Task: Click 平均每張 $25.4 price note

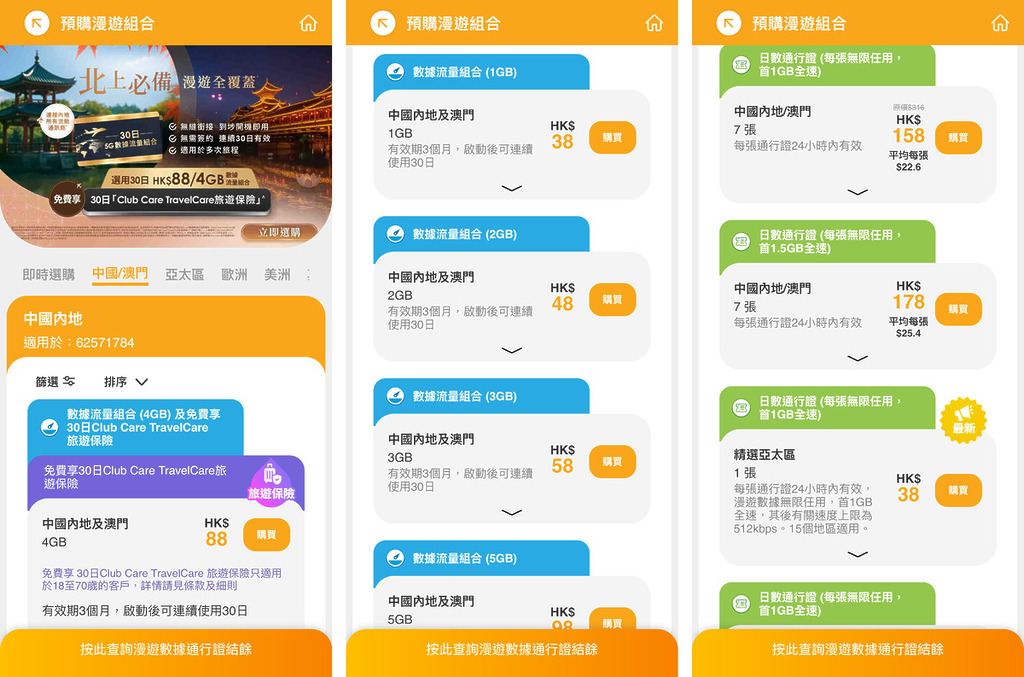Action: coord(908,327)
